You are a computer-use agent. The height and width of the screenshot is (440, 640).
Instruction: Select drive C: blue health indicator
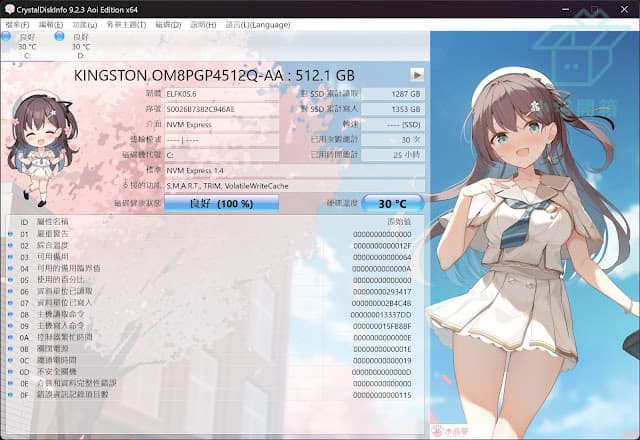tap(6, 36)
